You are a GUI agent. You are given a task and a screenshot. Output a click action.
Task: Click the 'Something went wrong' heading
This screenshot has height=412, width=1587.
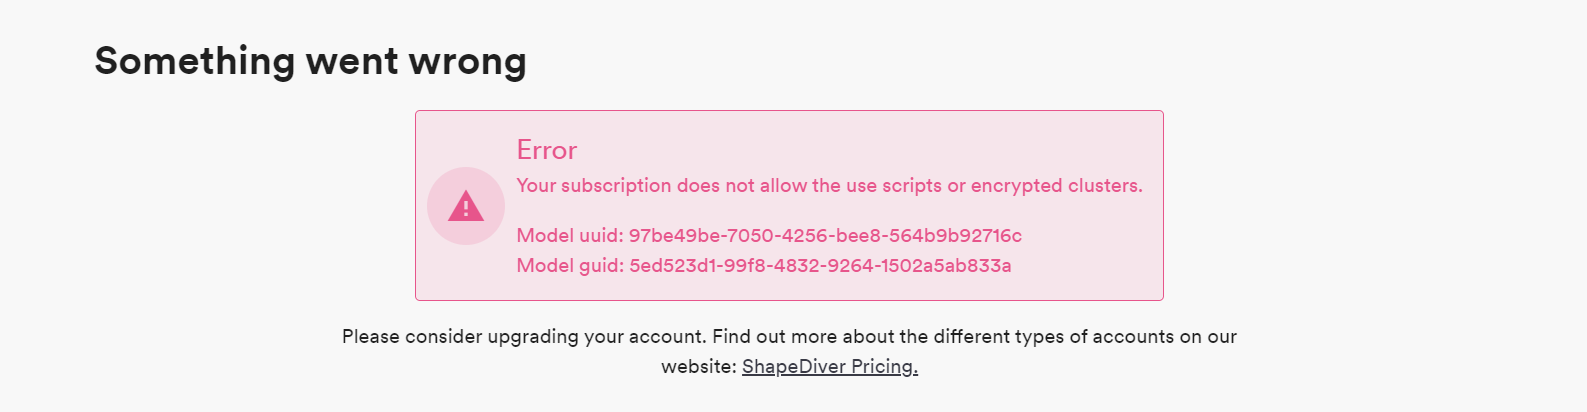click(310, 61)
